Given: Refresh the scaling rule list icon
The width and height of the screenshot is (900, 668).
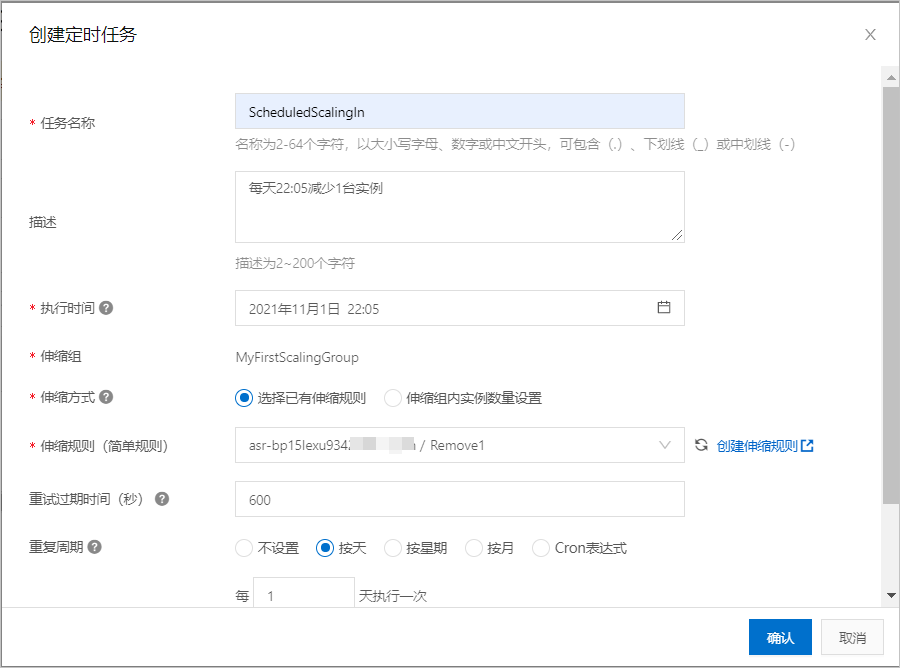Looking at the screenshot, I should pyautogui.click(x=701, y=445).
